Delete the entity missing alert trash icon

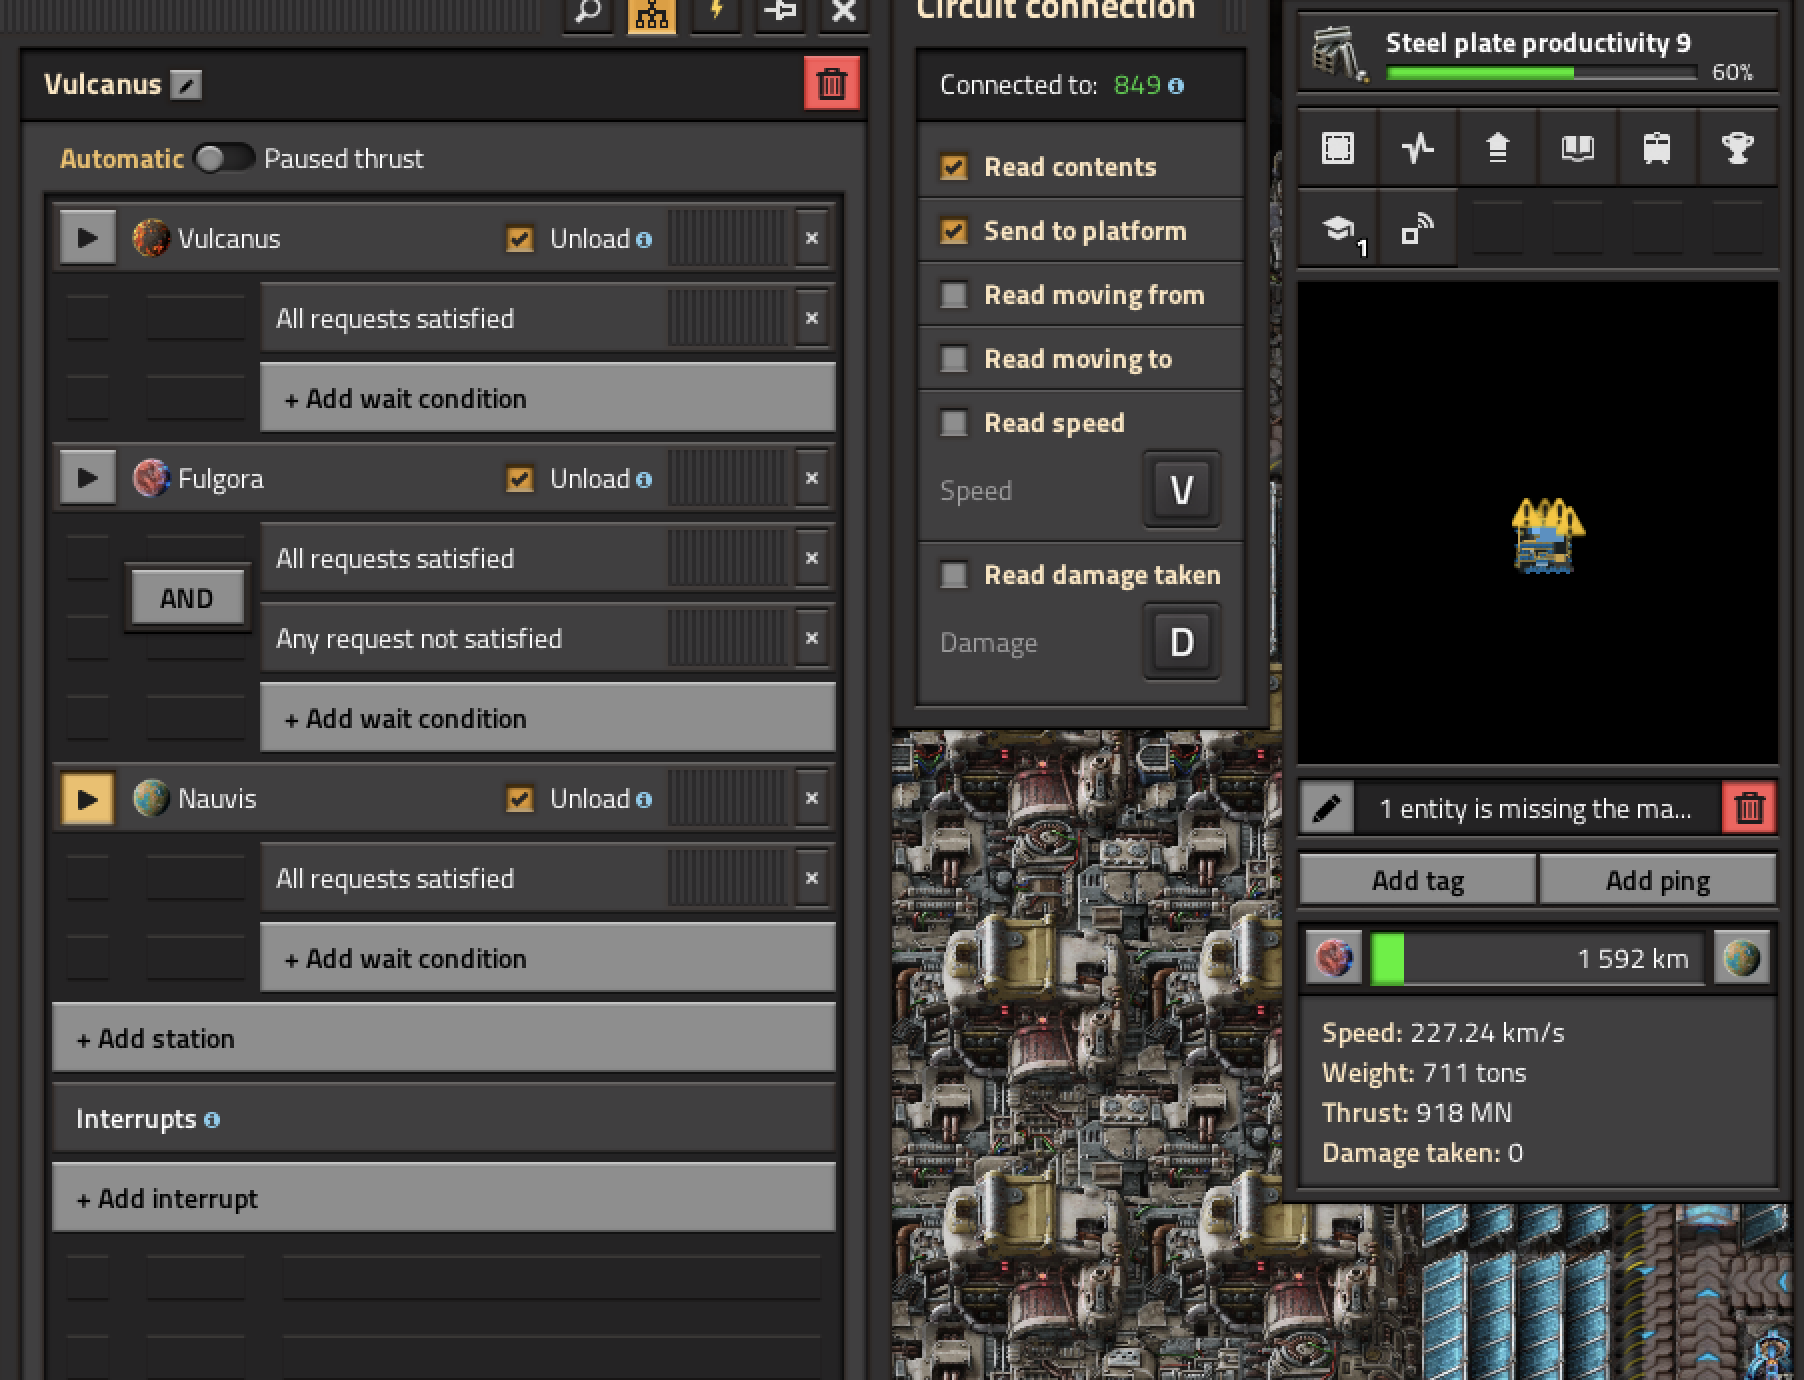pos(1749,808)
